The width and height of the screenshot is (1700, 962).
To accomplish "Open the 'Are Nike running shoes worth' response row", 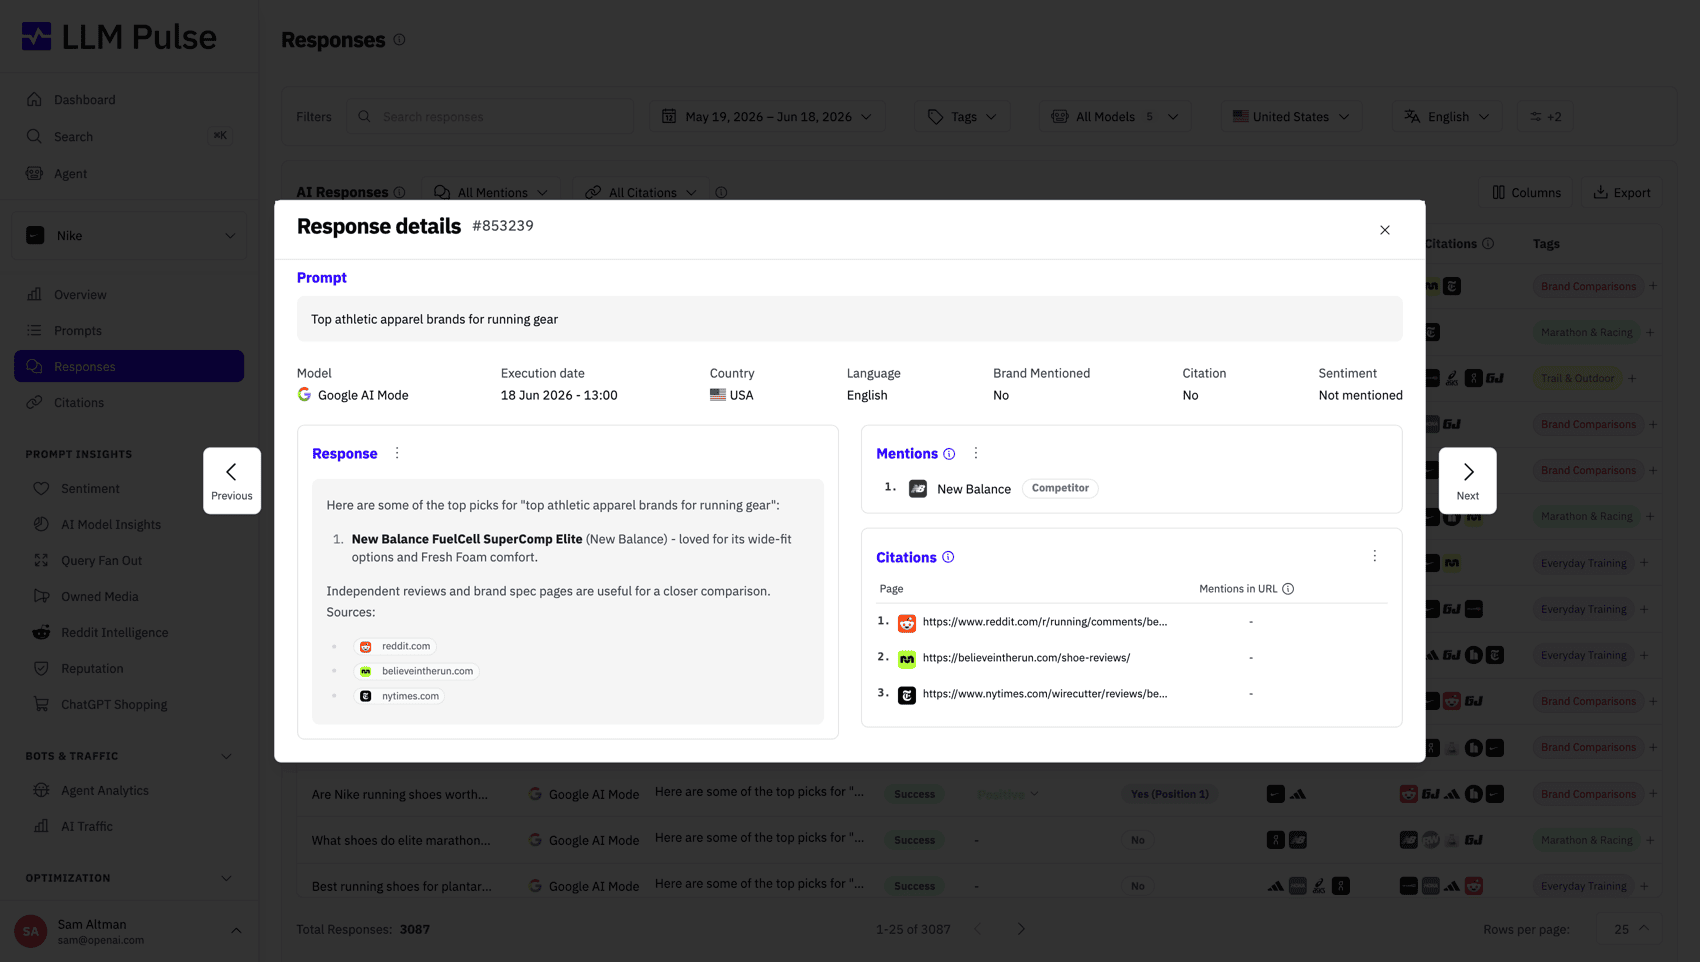I will point(980,794).
